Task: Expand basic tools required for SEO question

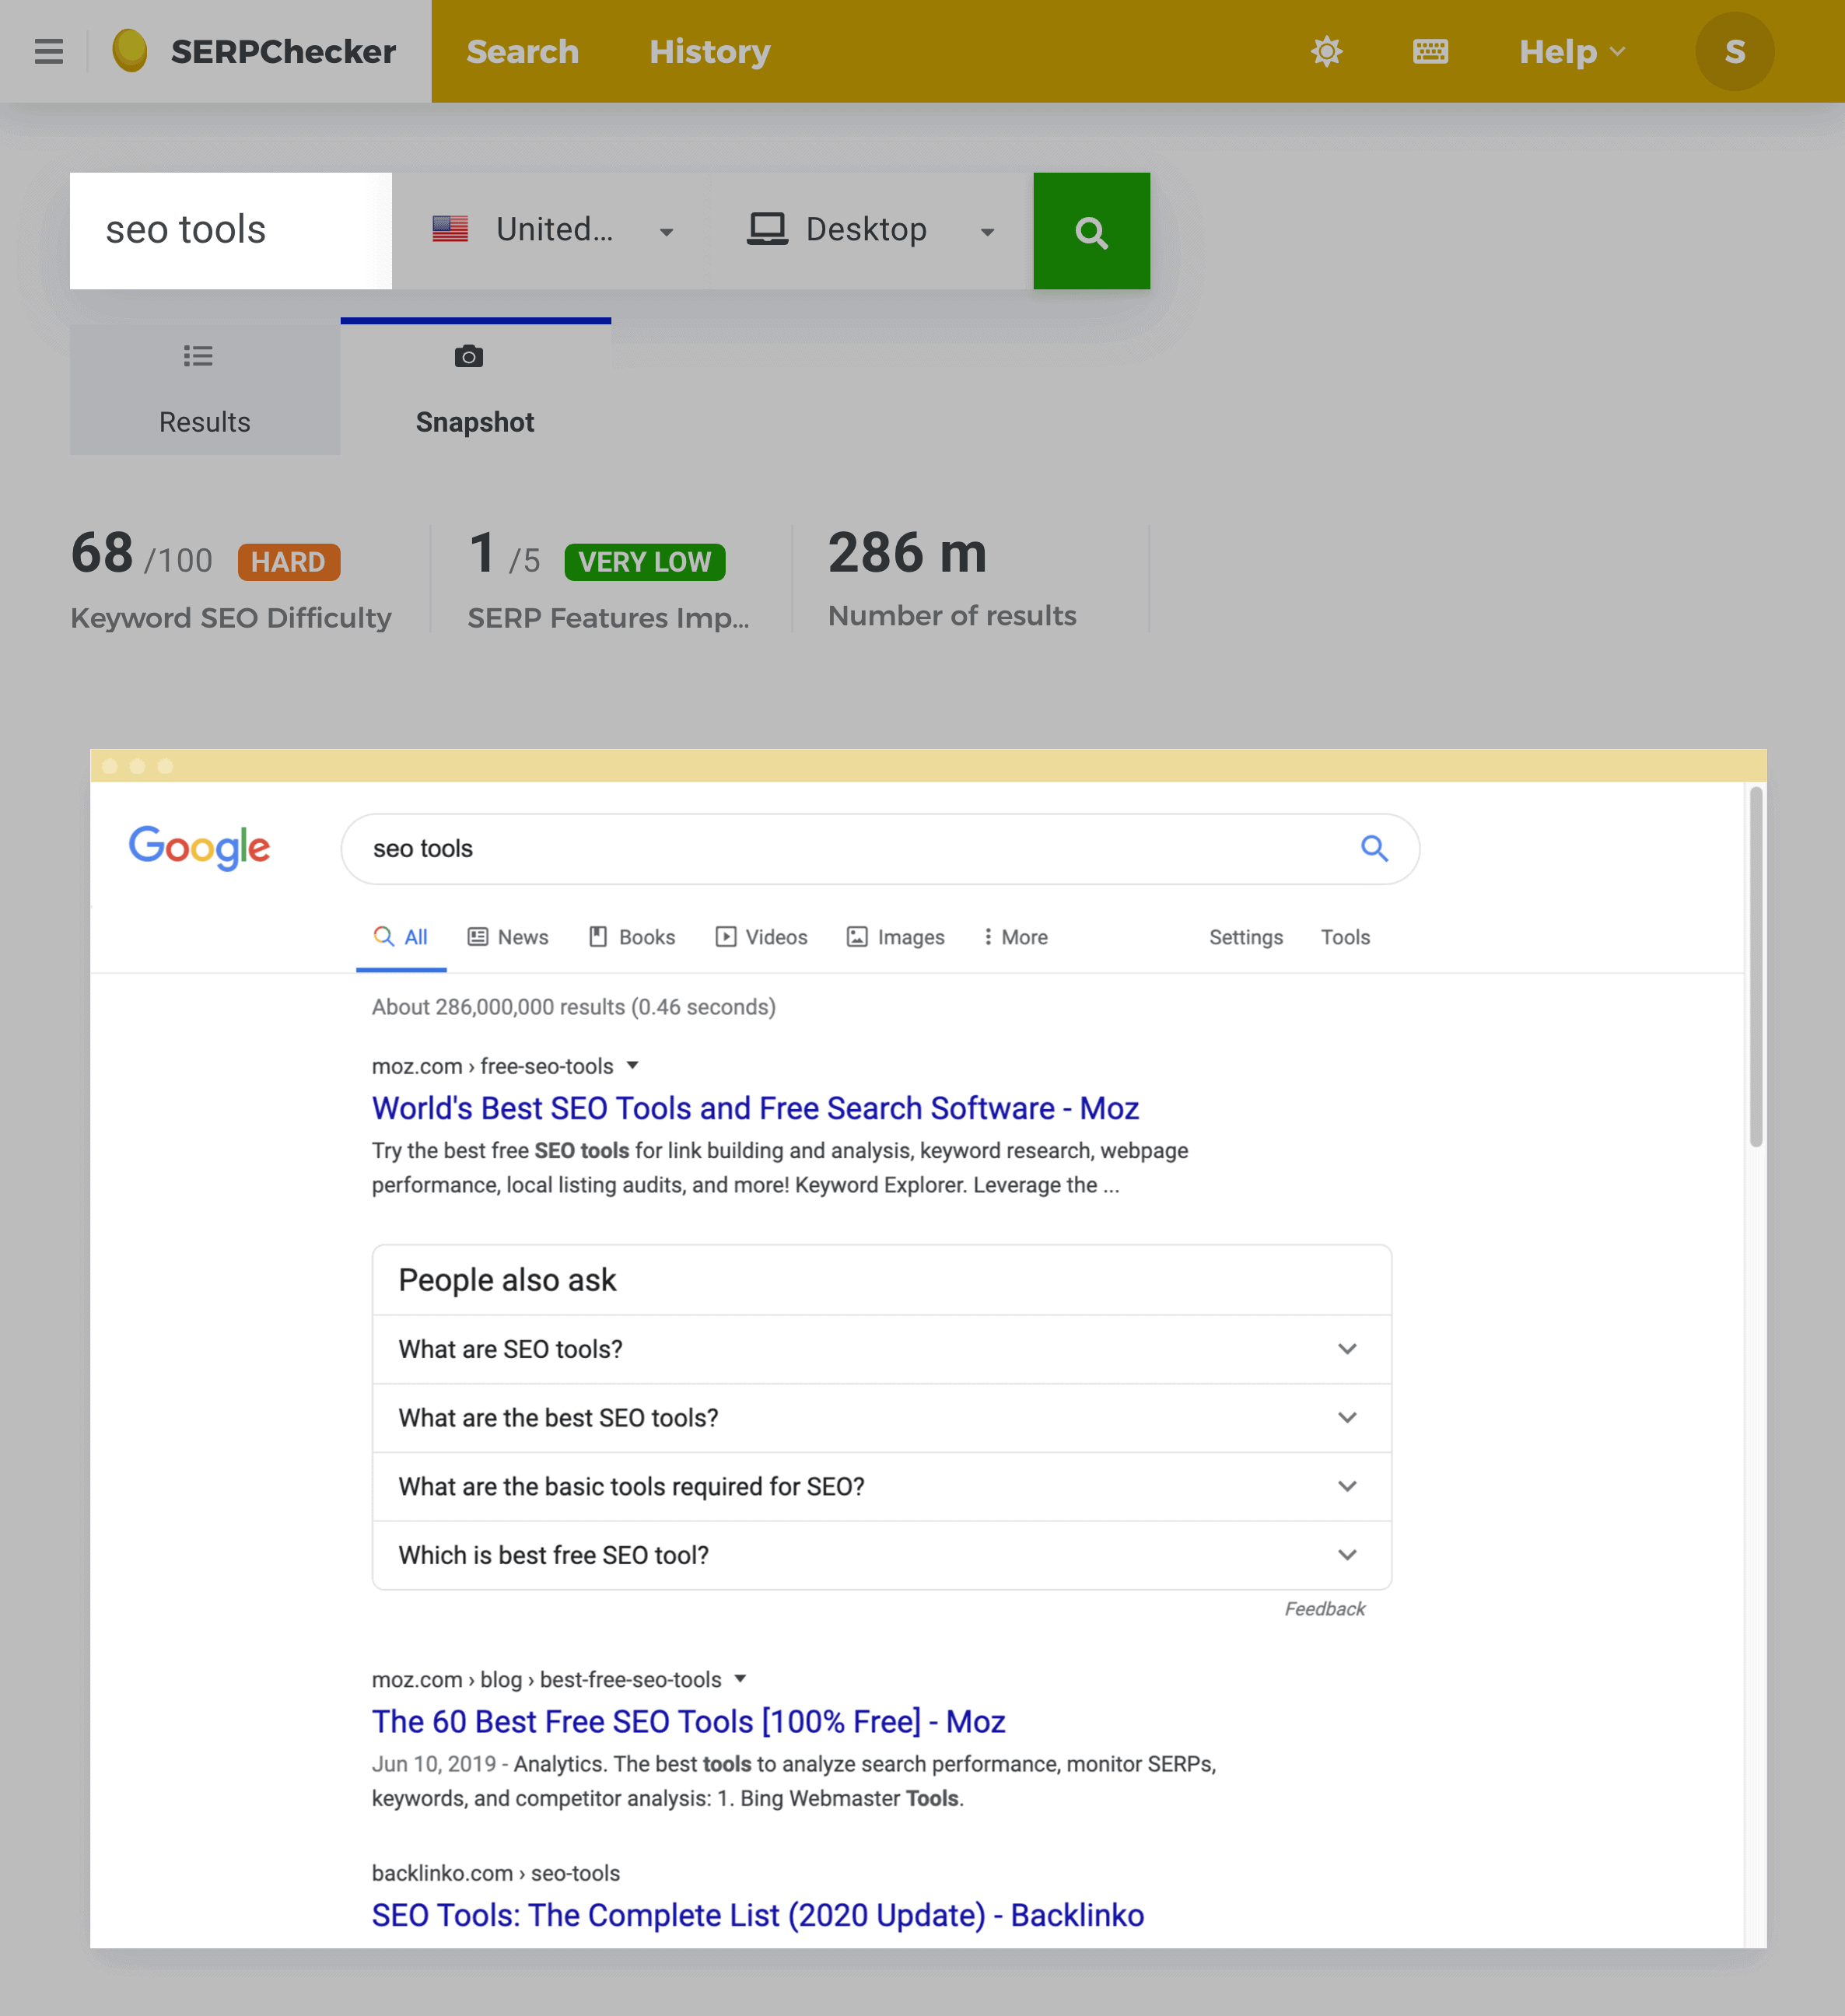Action: (x=881, y=1487)
